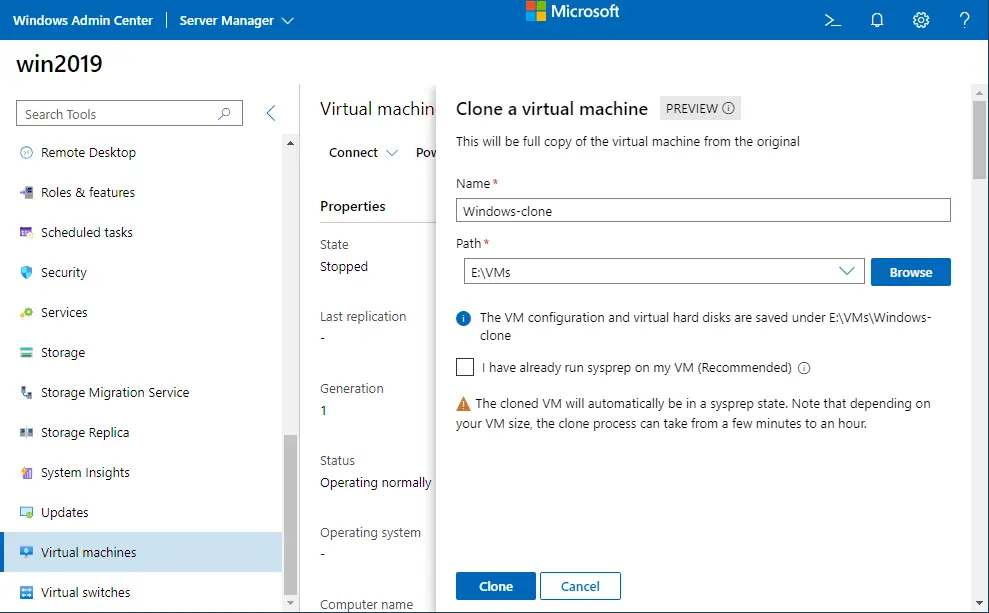Image resolution: width=989 pixels, height=613 pixels.
Task: Click the Microsoft logo
Action: 572,11
